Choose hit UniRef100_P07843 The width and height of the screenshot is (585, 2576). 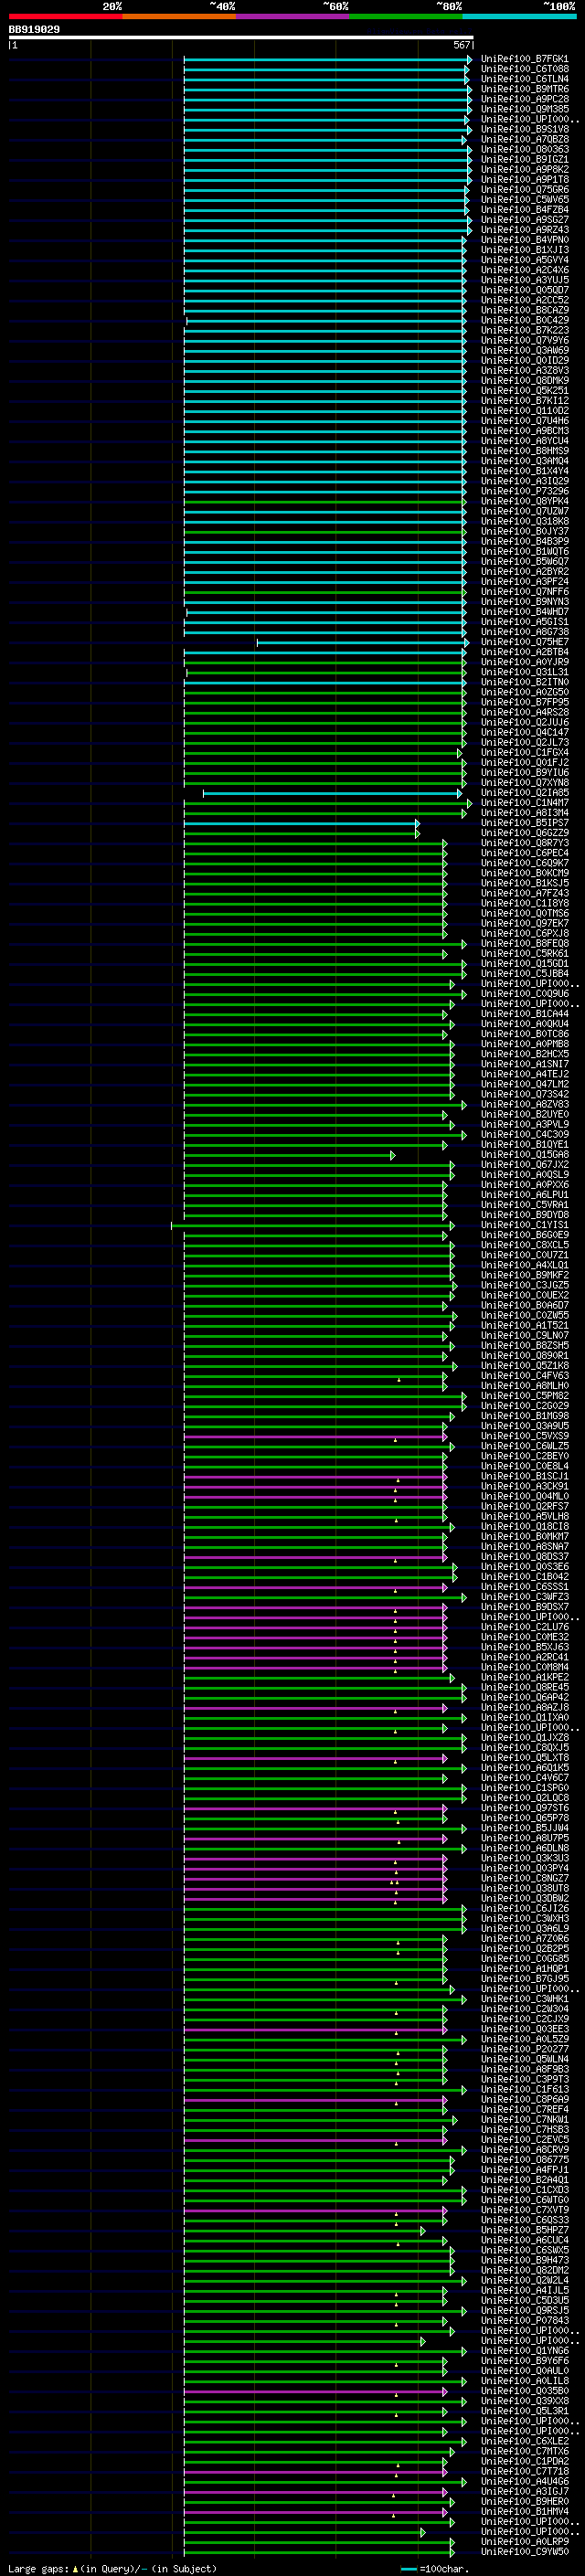tap(524, 2321)
